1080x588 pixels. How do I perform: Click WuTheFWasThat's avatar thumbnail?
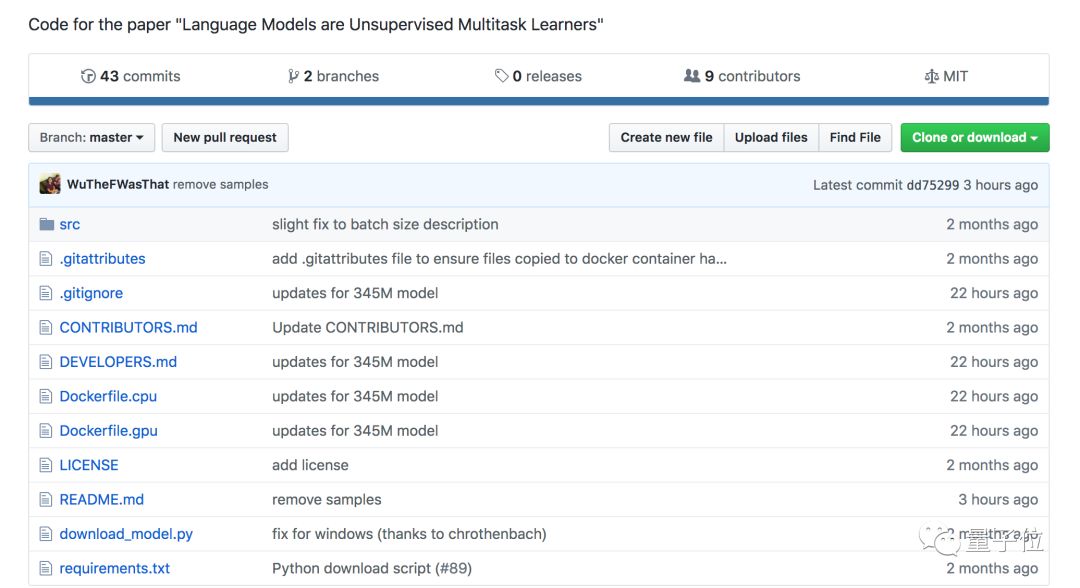pos(50,185)
